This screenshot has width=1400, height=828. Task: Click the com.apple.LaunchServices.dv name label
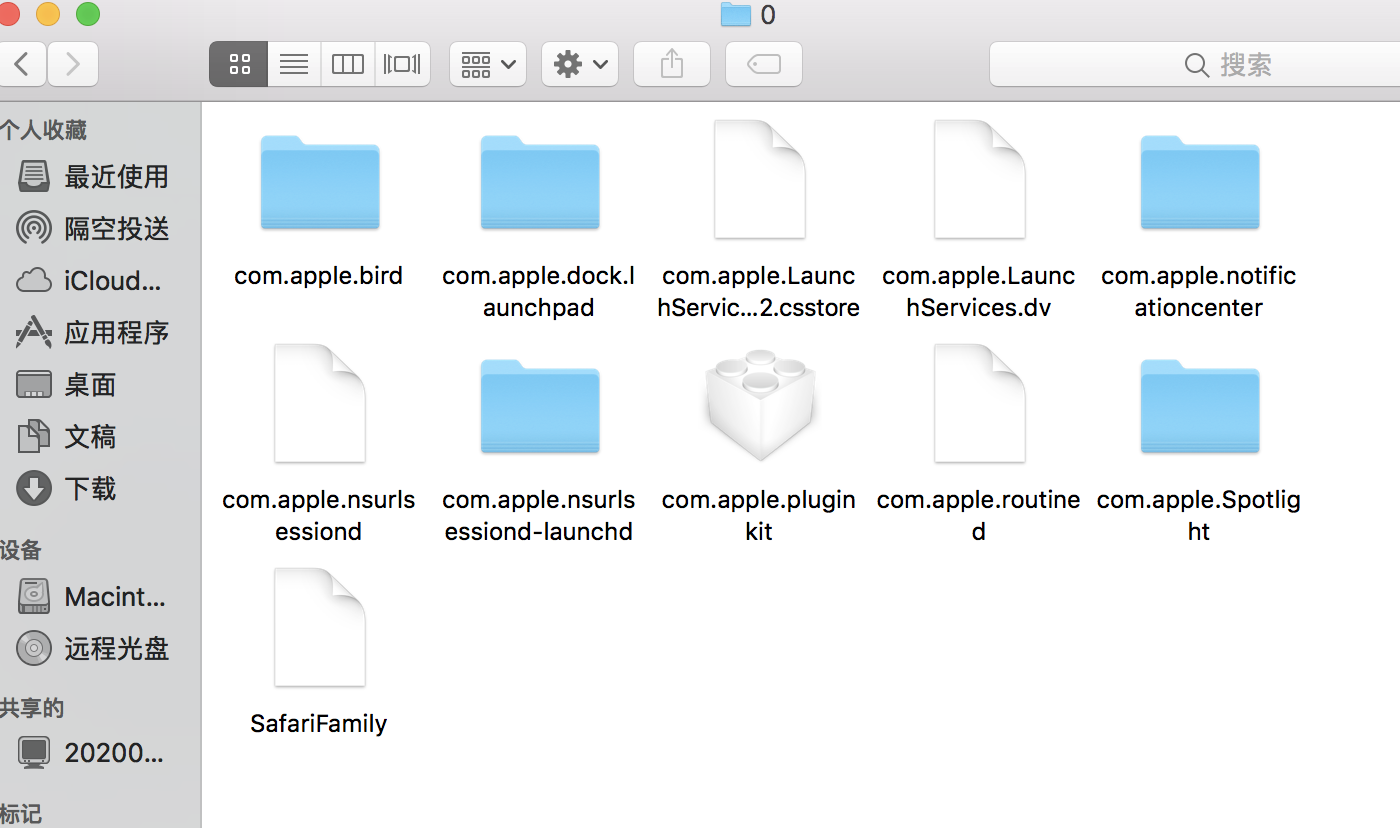979,291
